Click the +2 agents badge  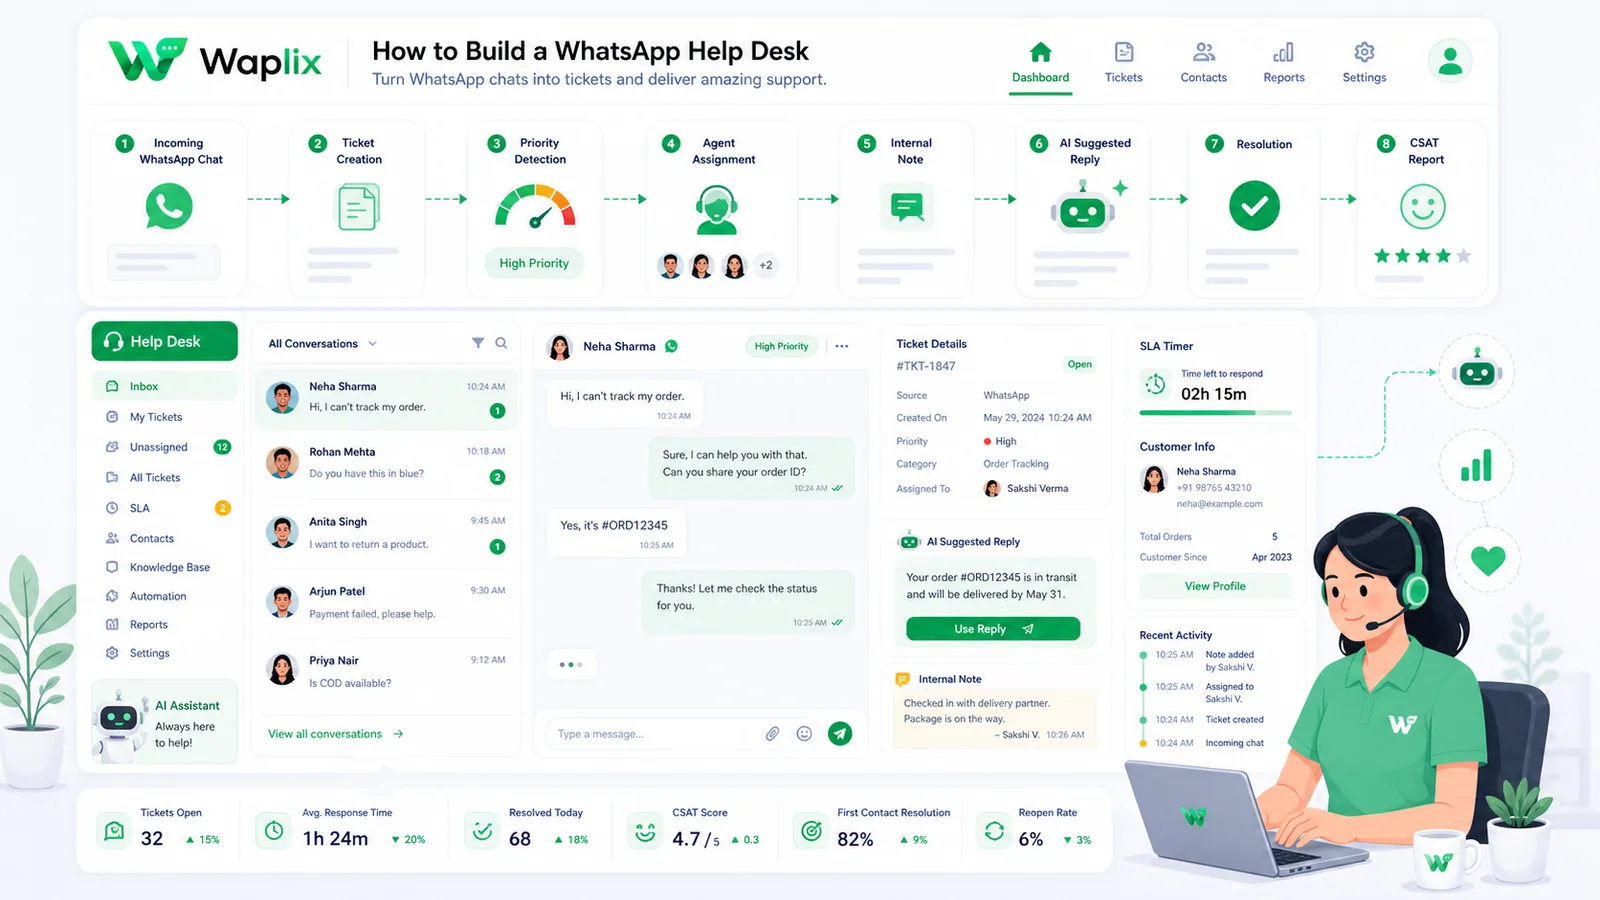(766, 266)
